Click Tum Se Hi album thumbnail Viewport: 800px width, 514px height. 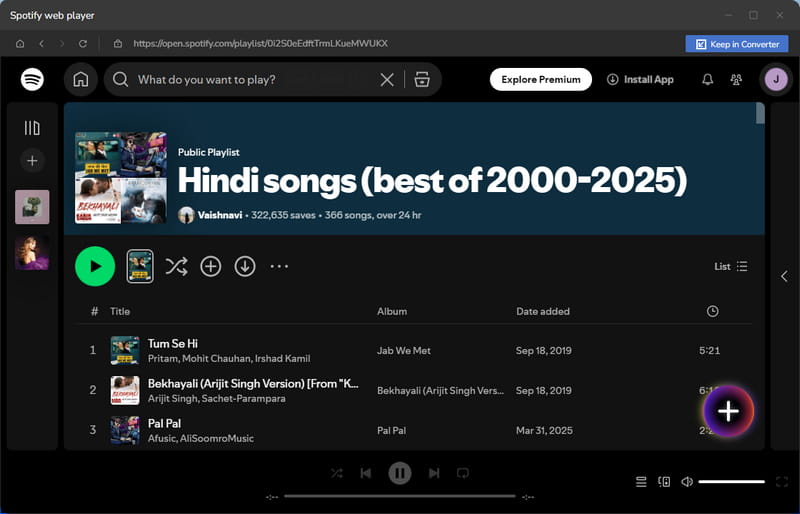click(125, 350)
